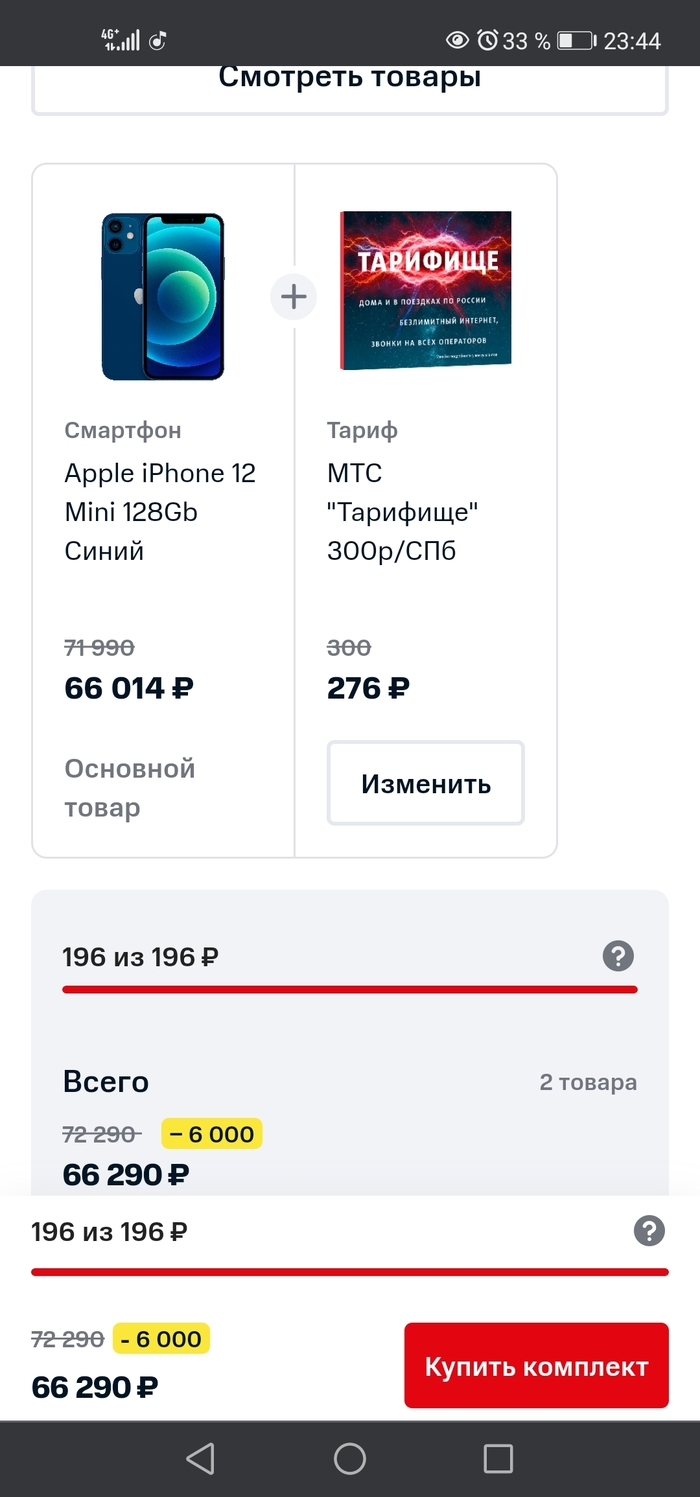Image resolution: width=700 pixels, height=1497 pixels.
Task: Tap the battery indicator in status bar
Action: pyautogui.click(x=576, y=41)
